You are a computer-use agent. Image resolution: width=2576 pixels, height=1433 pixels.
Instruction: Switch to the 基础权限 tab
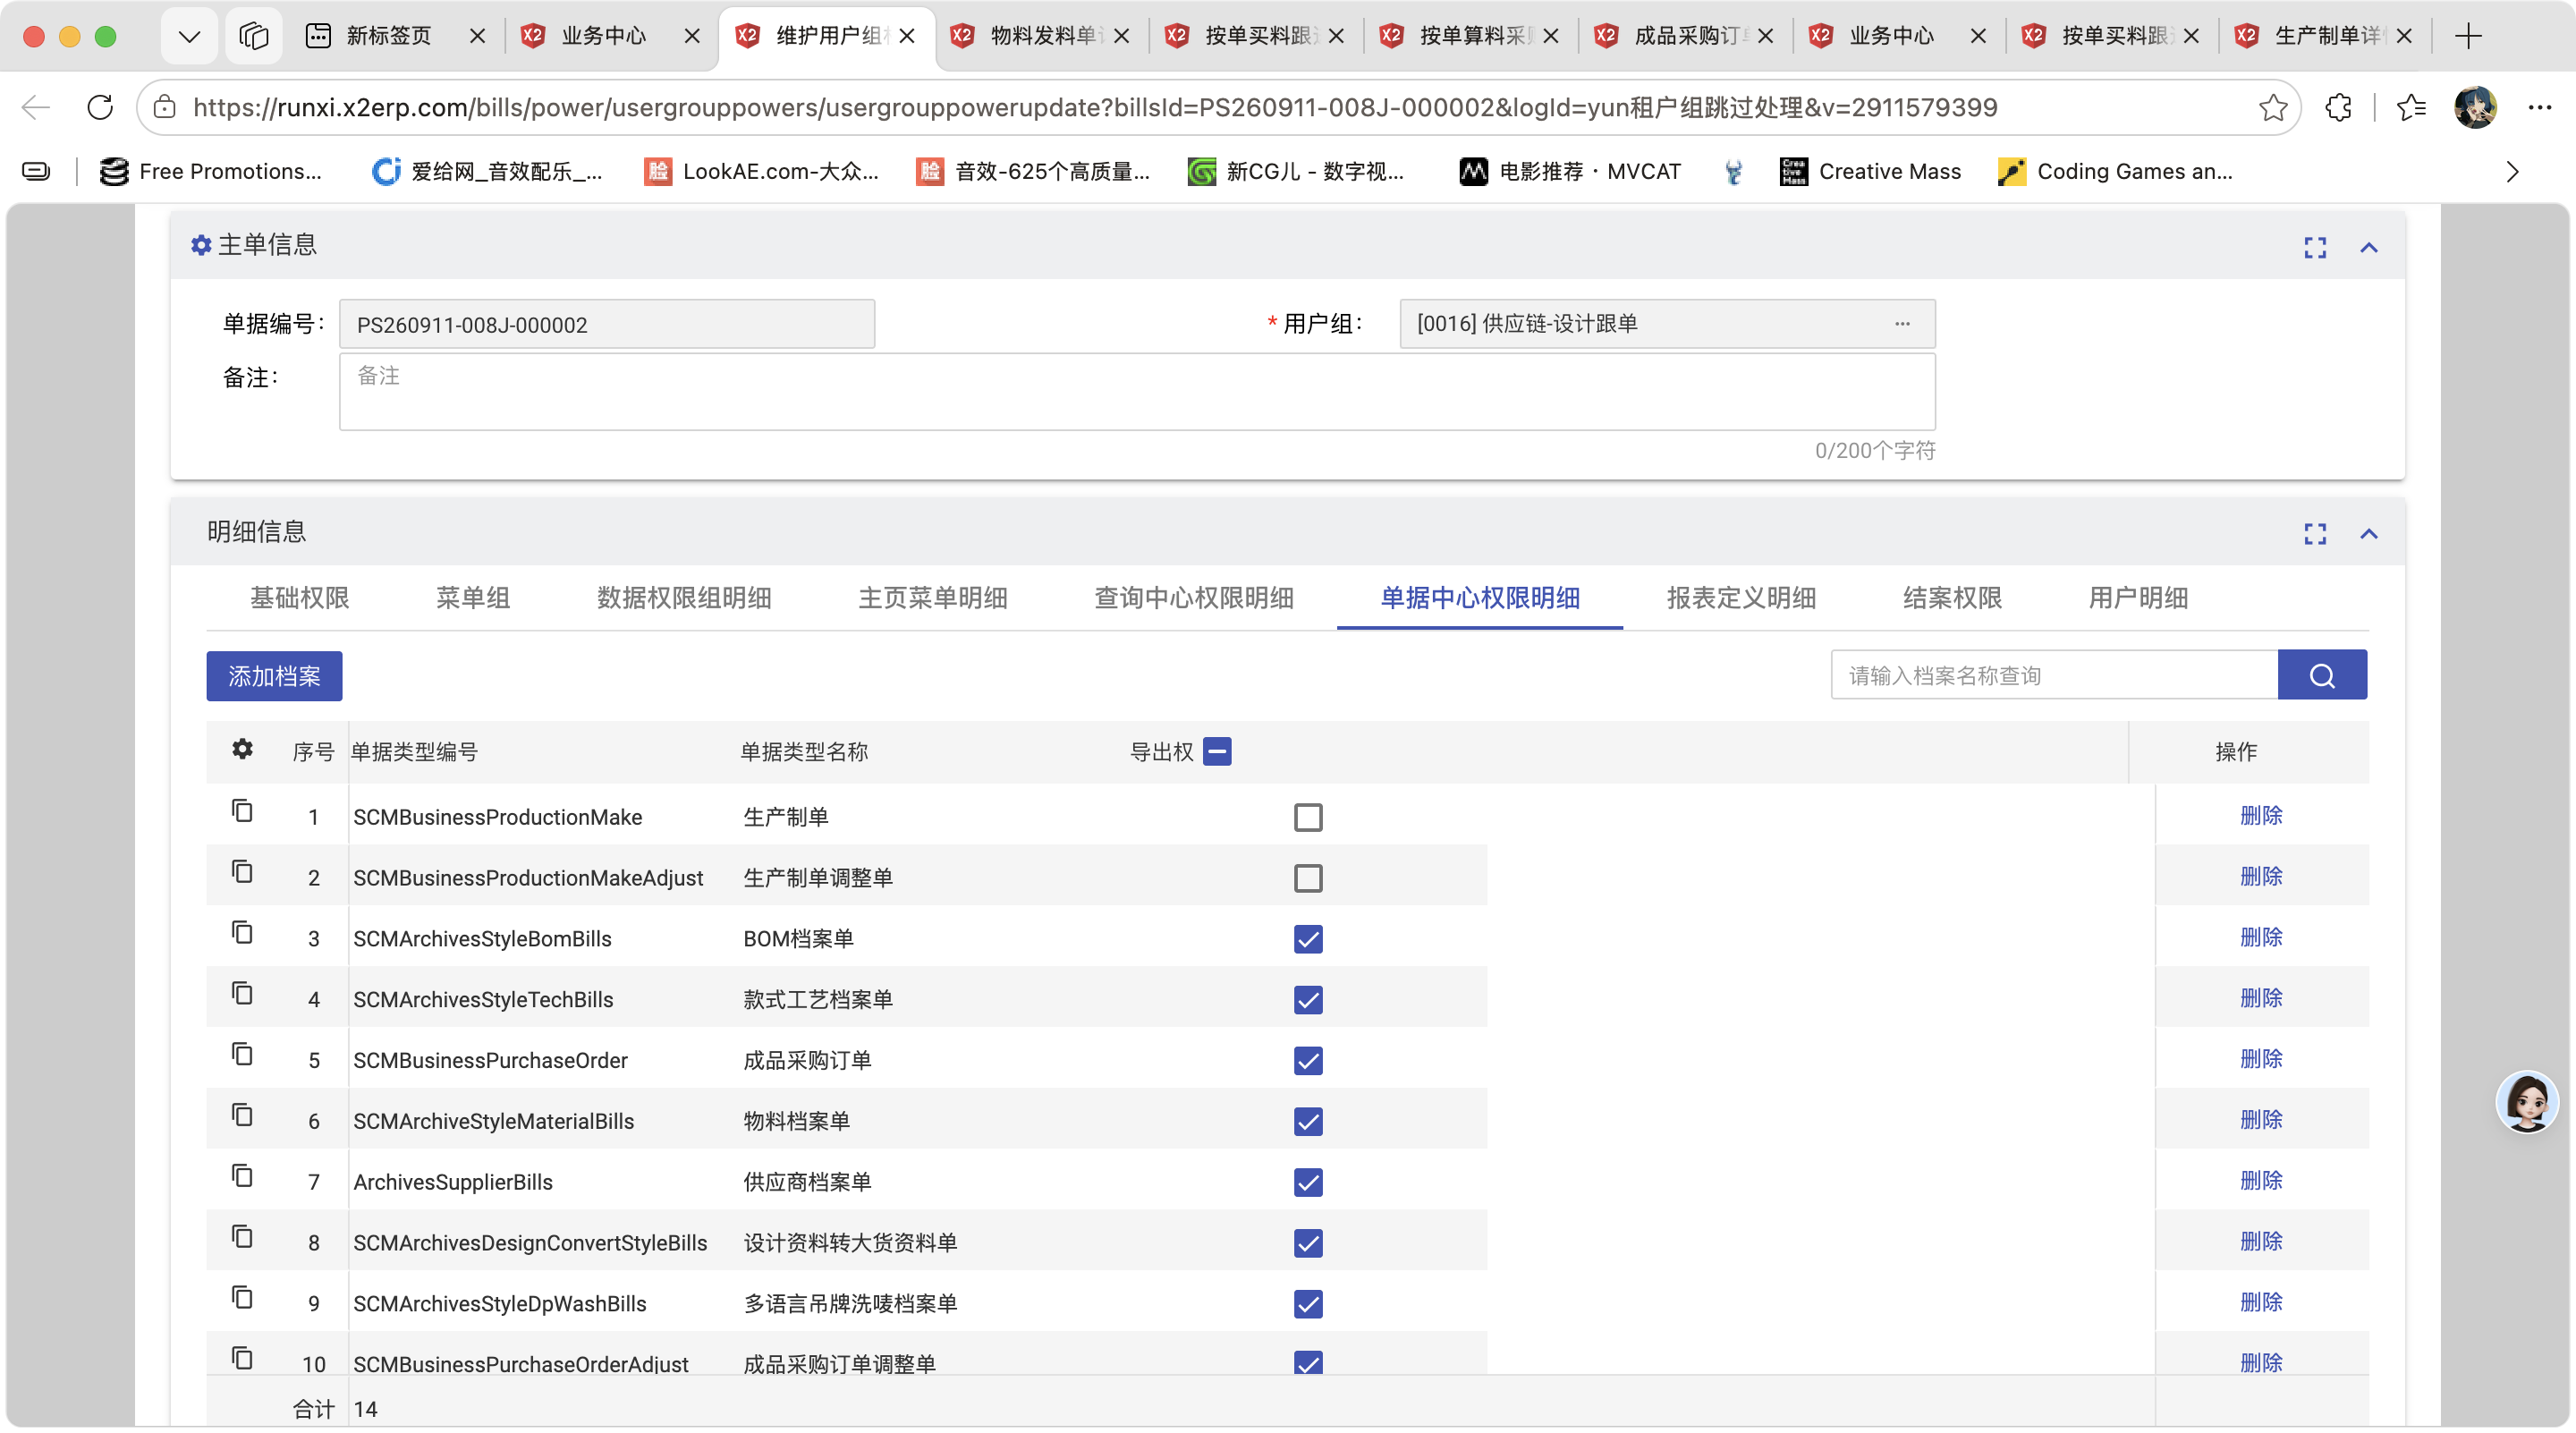pyautogui.click(x=299, y=598)
